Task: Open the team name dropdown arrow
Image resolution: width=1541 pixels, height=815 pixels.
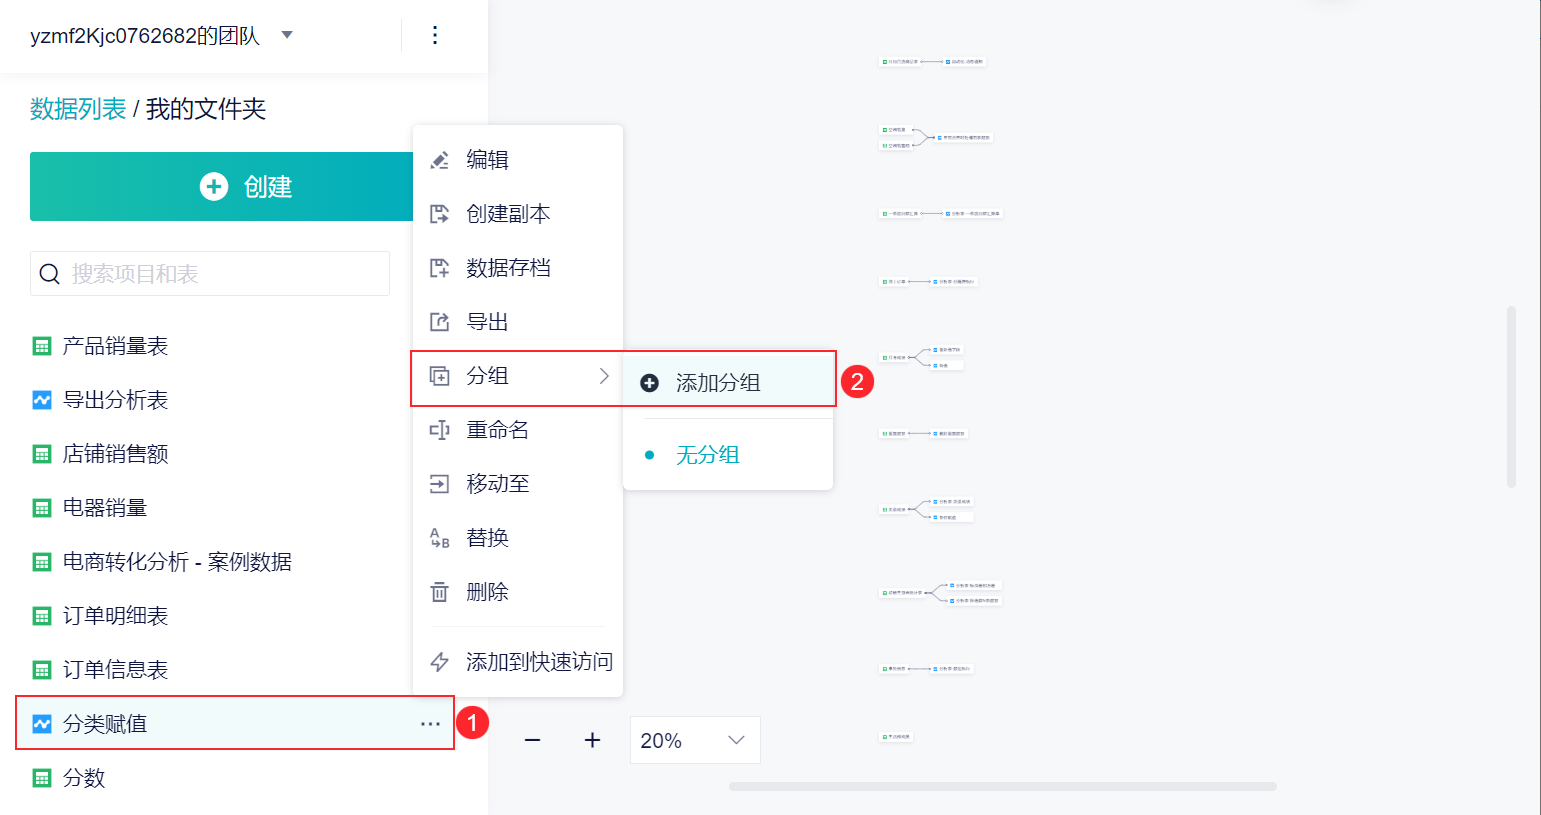Action: point(287,35)
